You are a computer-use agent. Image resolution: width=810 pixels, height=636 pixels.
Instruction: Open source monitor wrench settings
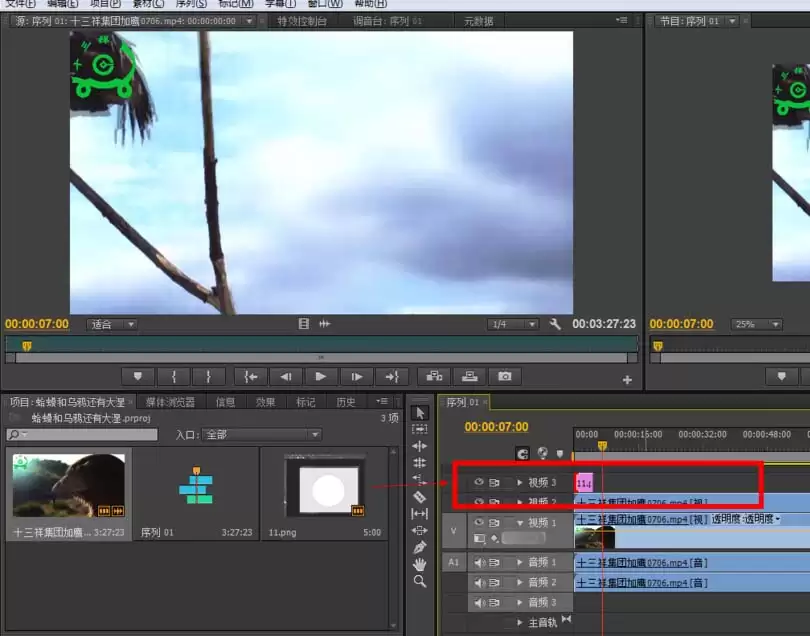(x=555, y=324)
